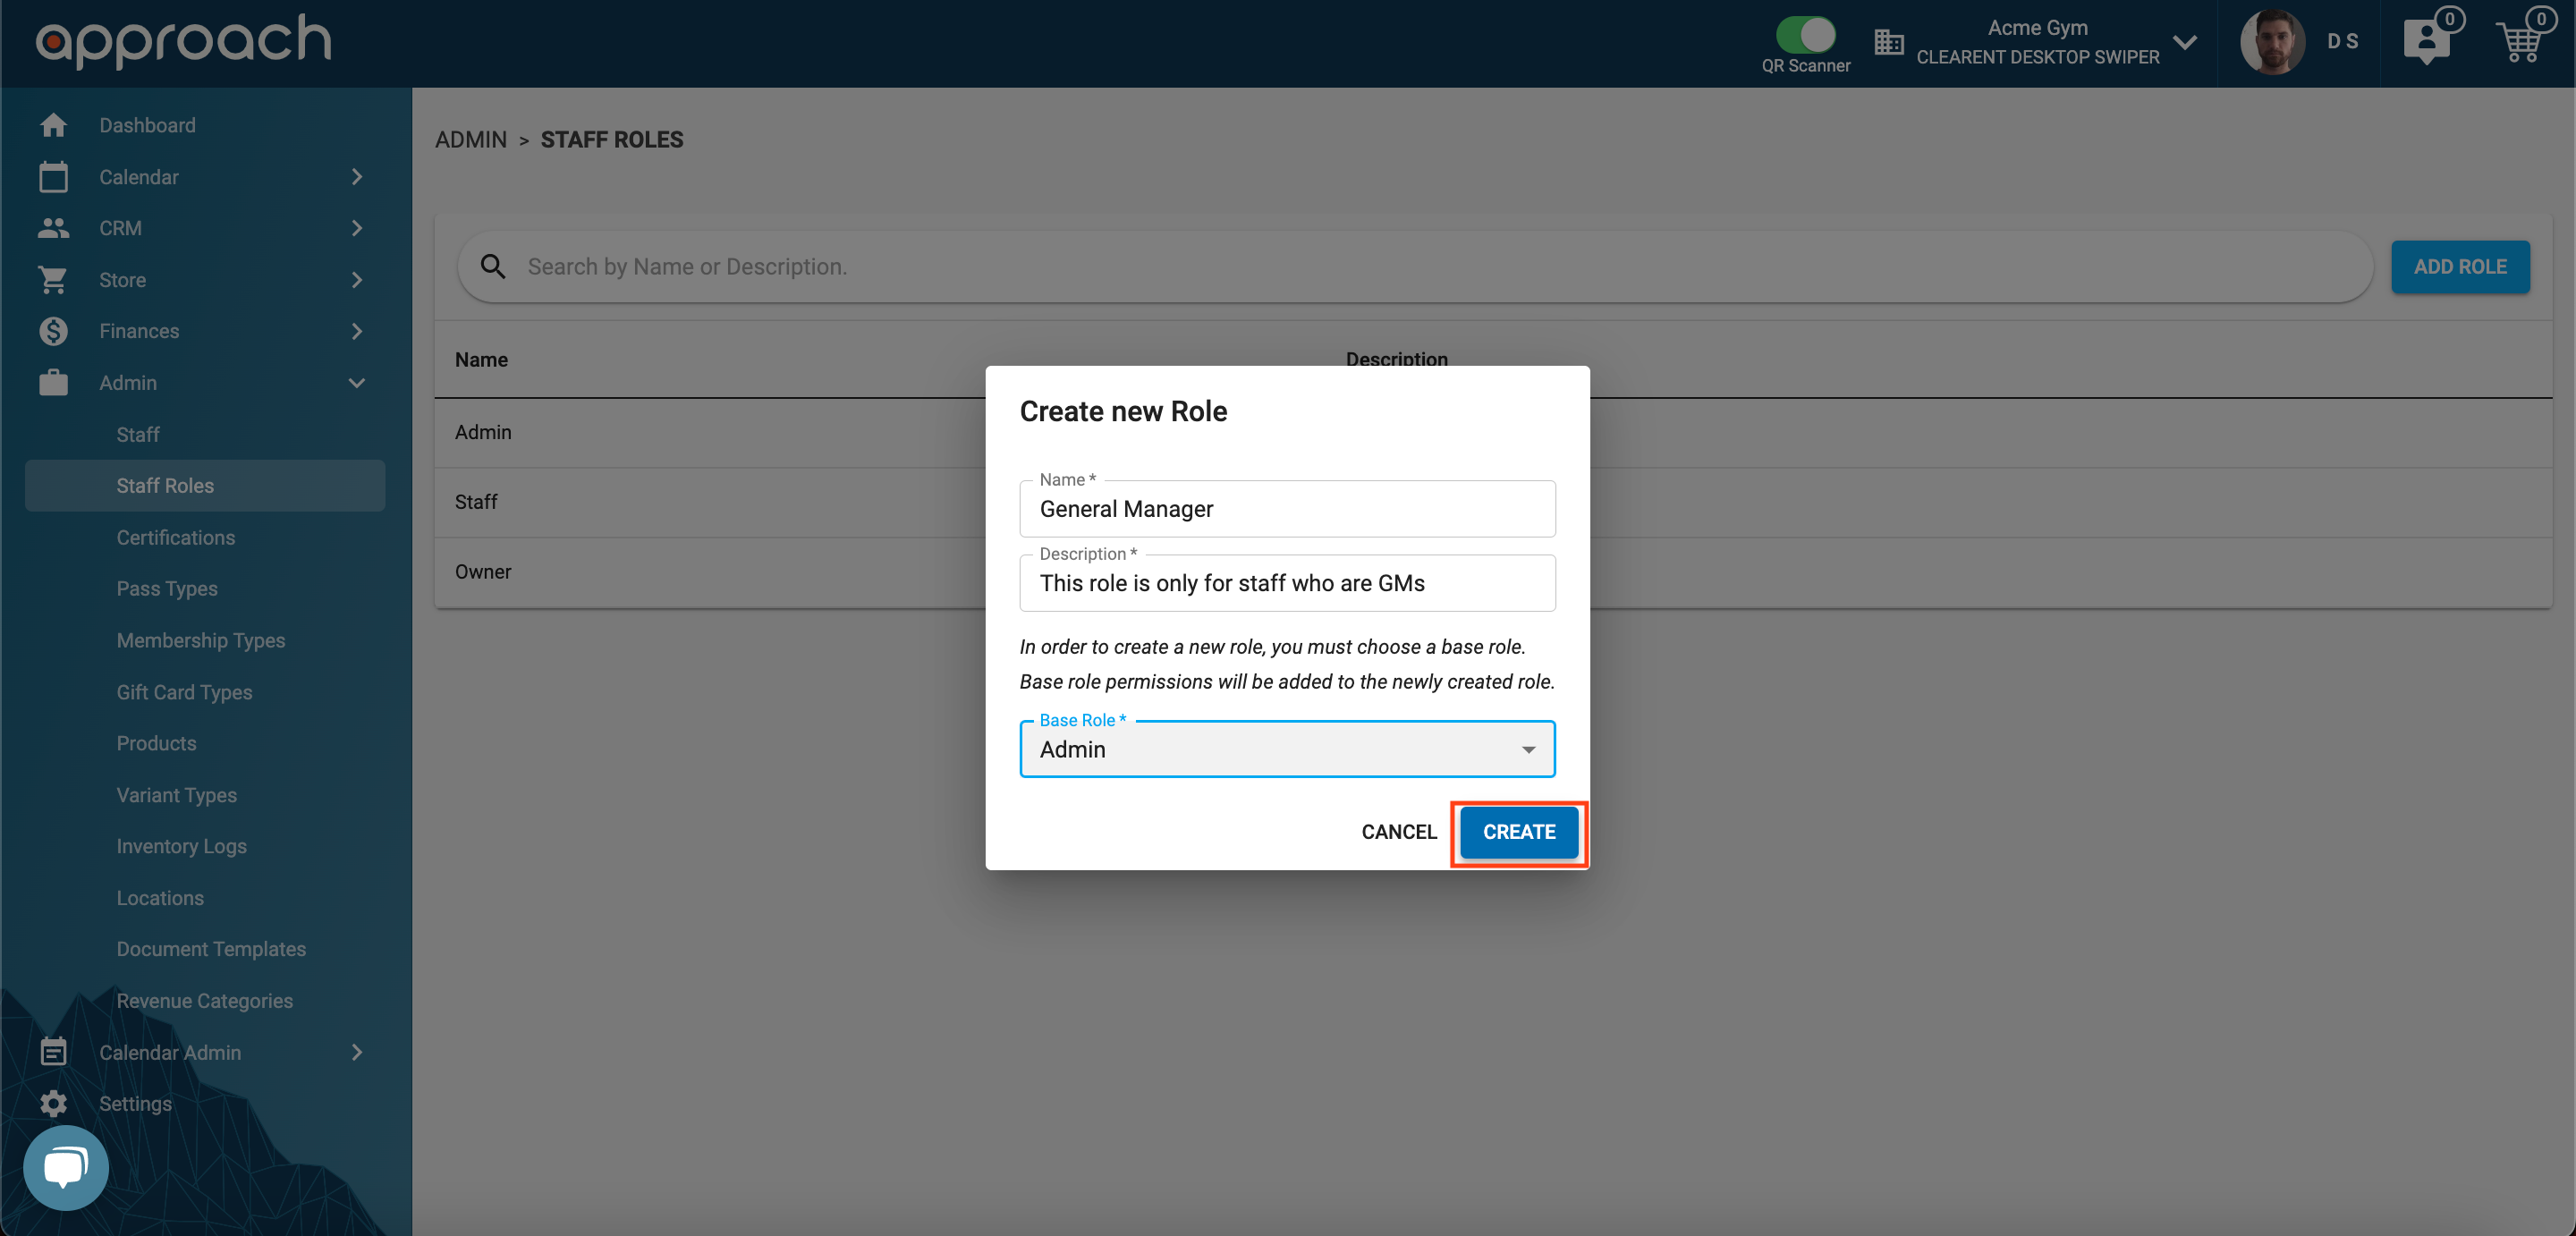Click the Name column header
The image size is (2576, 1236).
(x=481, y=360)
